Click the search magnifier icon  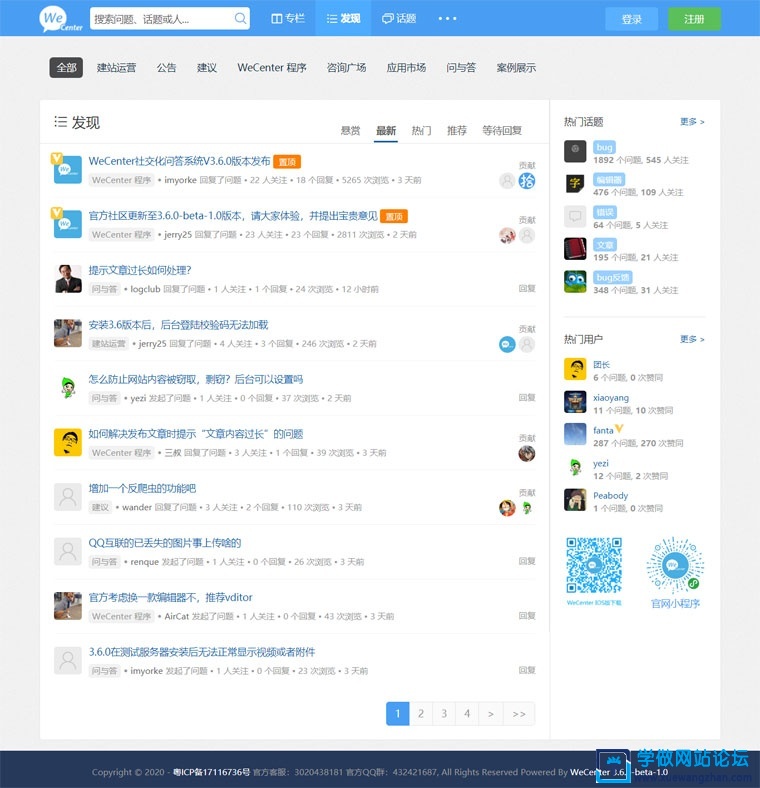[240, 19]
